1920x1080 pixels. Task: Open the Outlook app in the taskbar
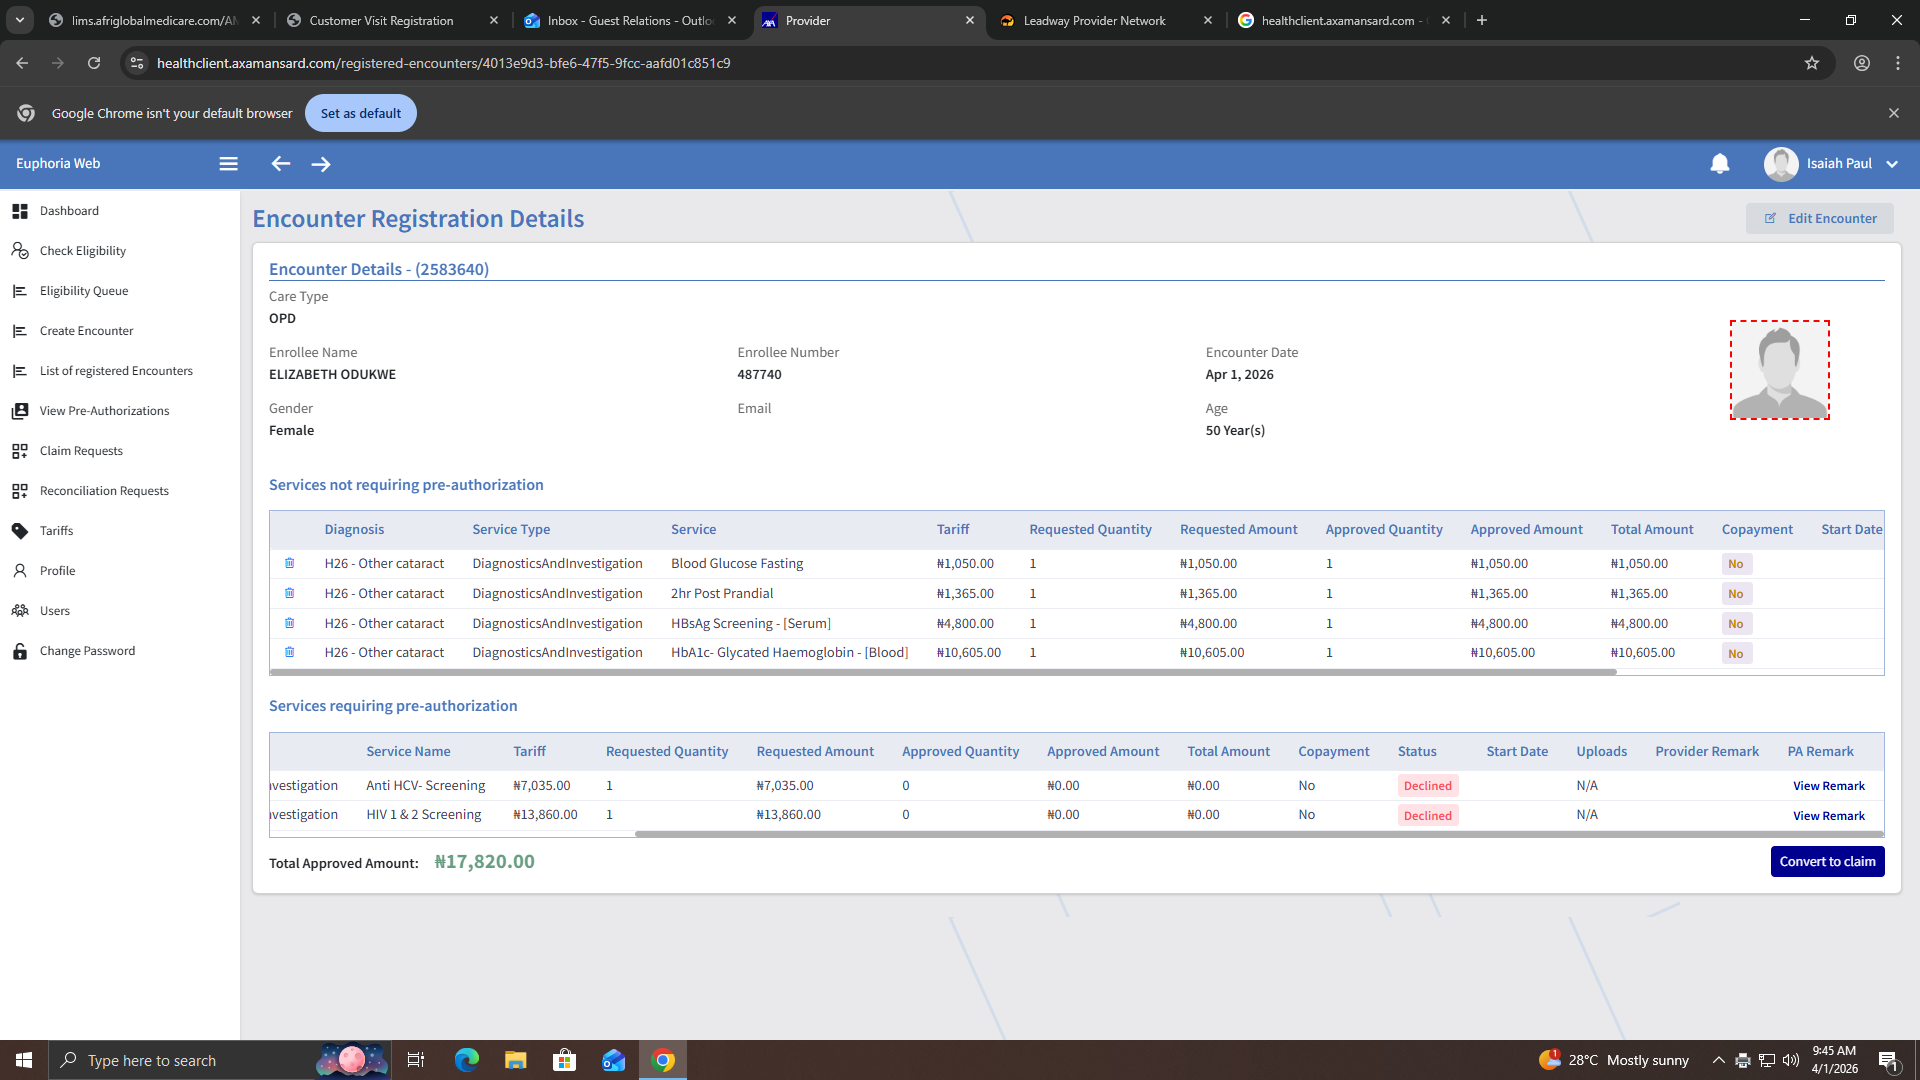(613, 1060)
